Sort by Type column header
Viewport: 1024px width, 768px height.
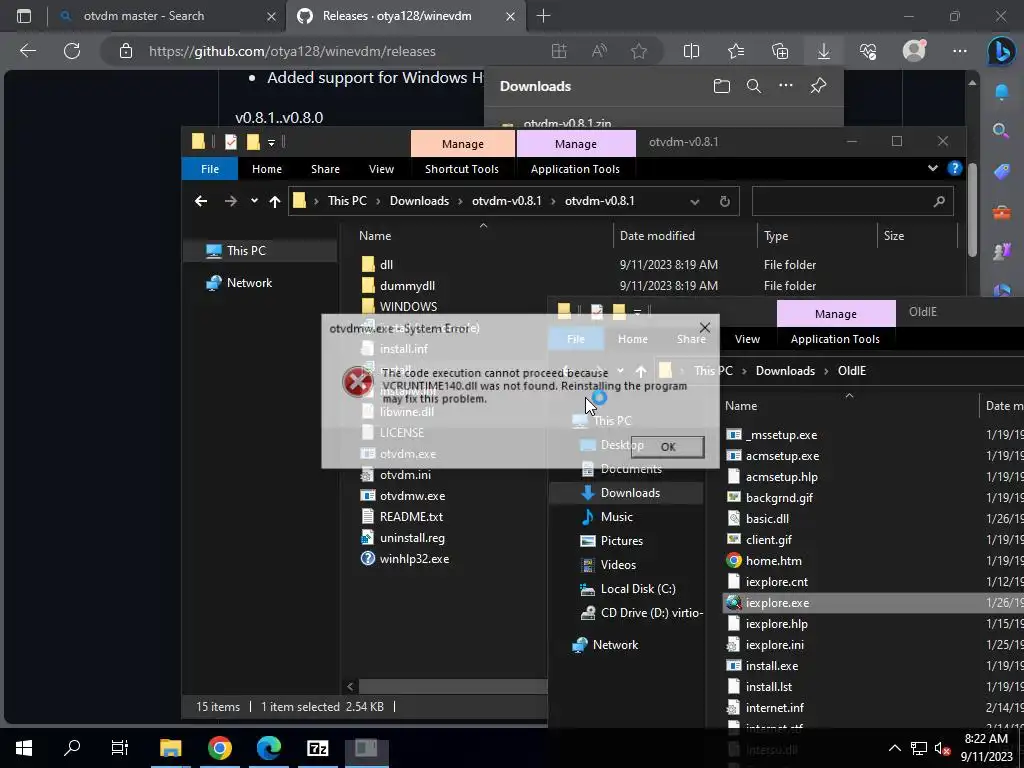[776, 236]
